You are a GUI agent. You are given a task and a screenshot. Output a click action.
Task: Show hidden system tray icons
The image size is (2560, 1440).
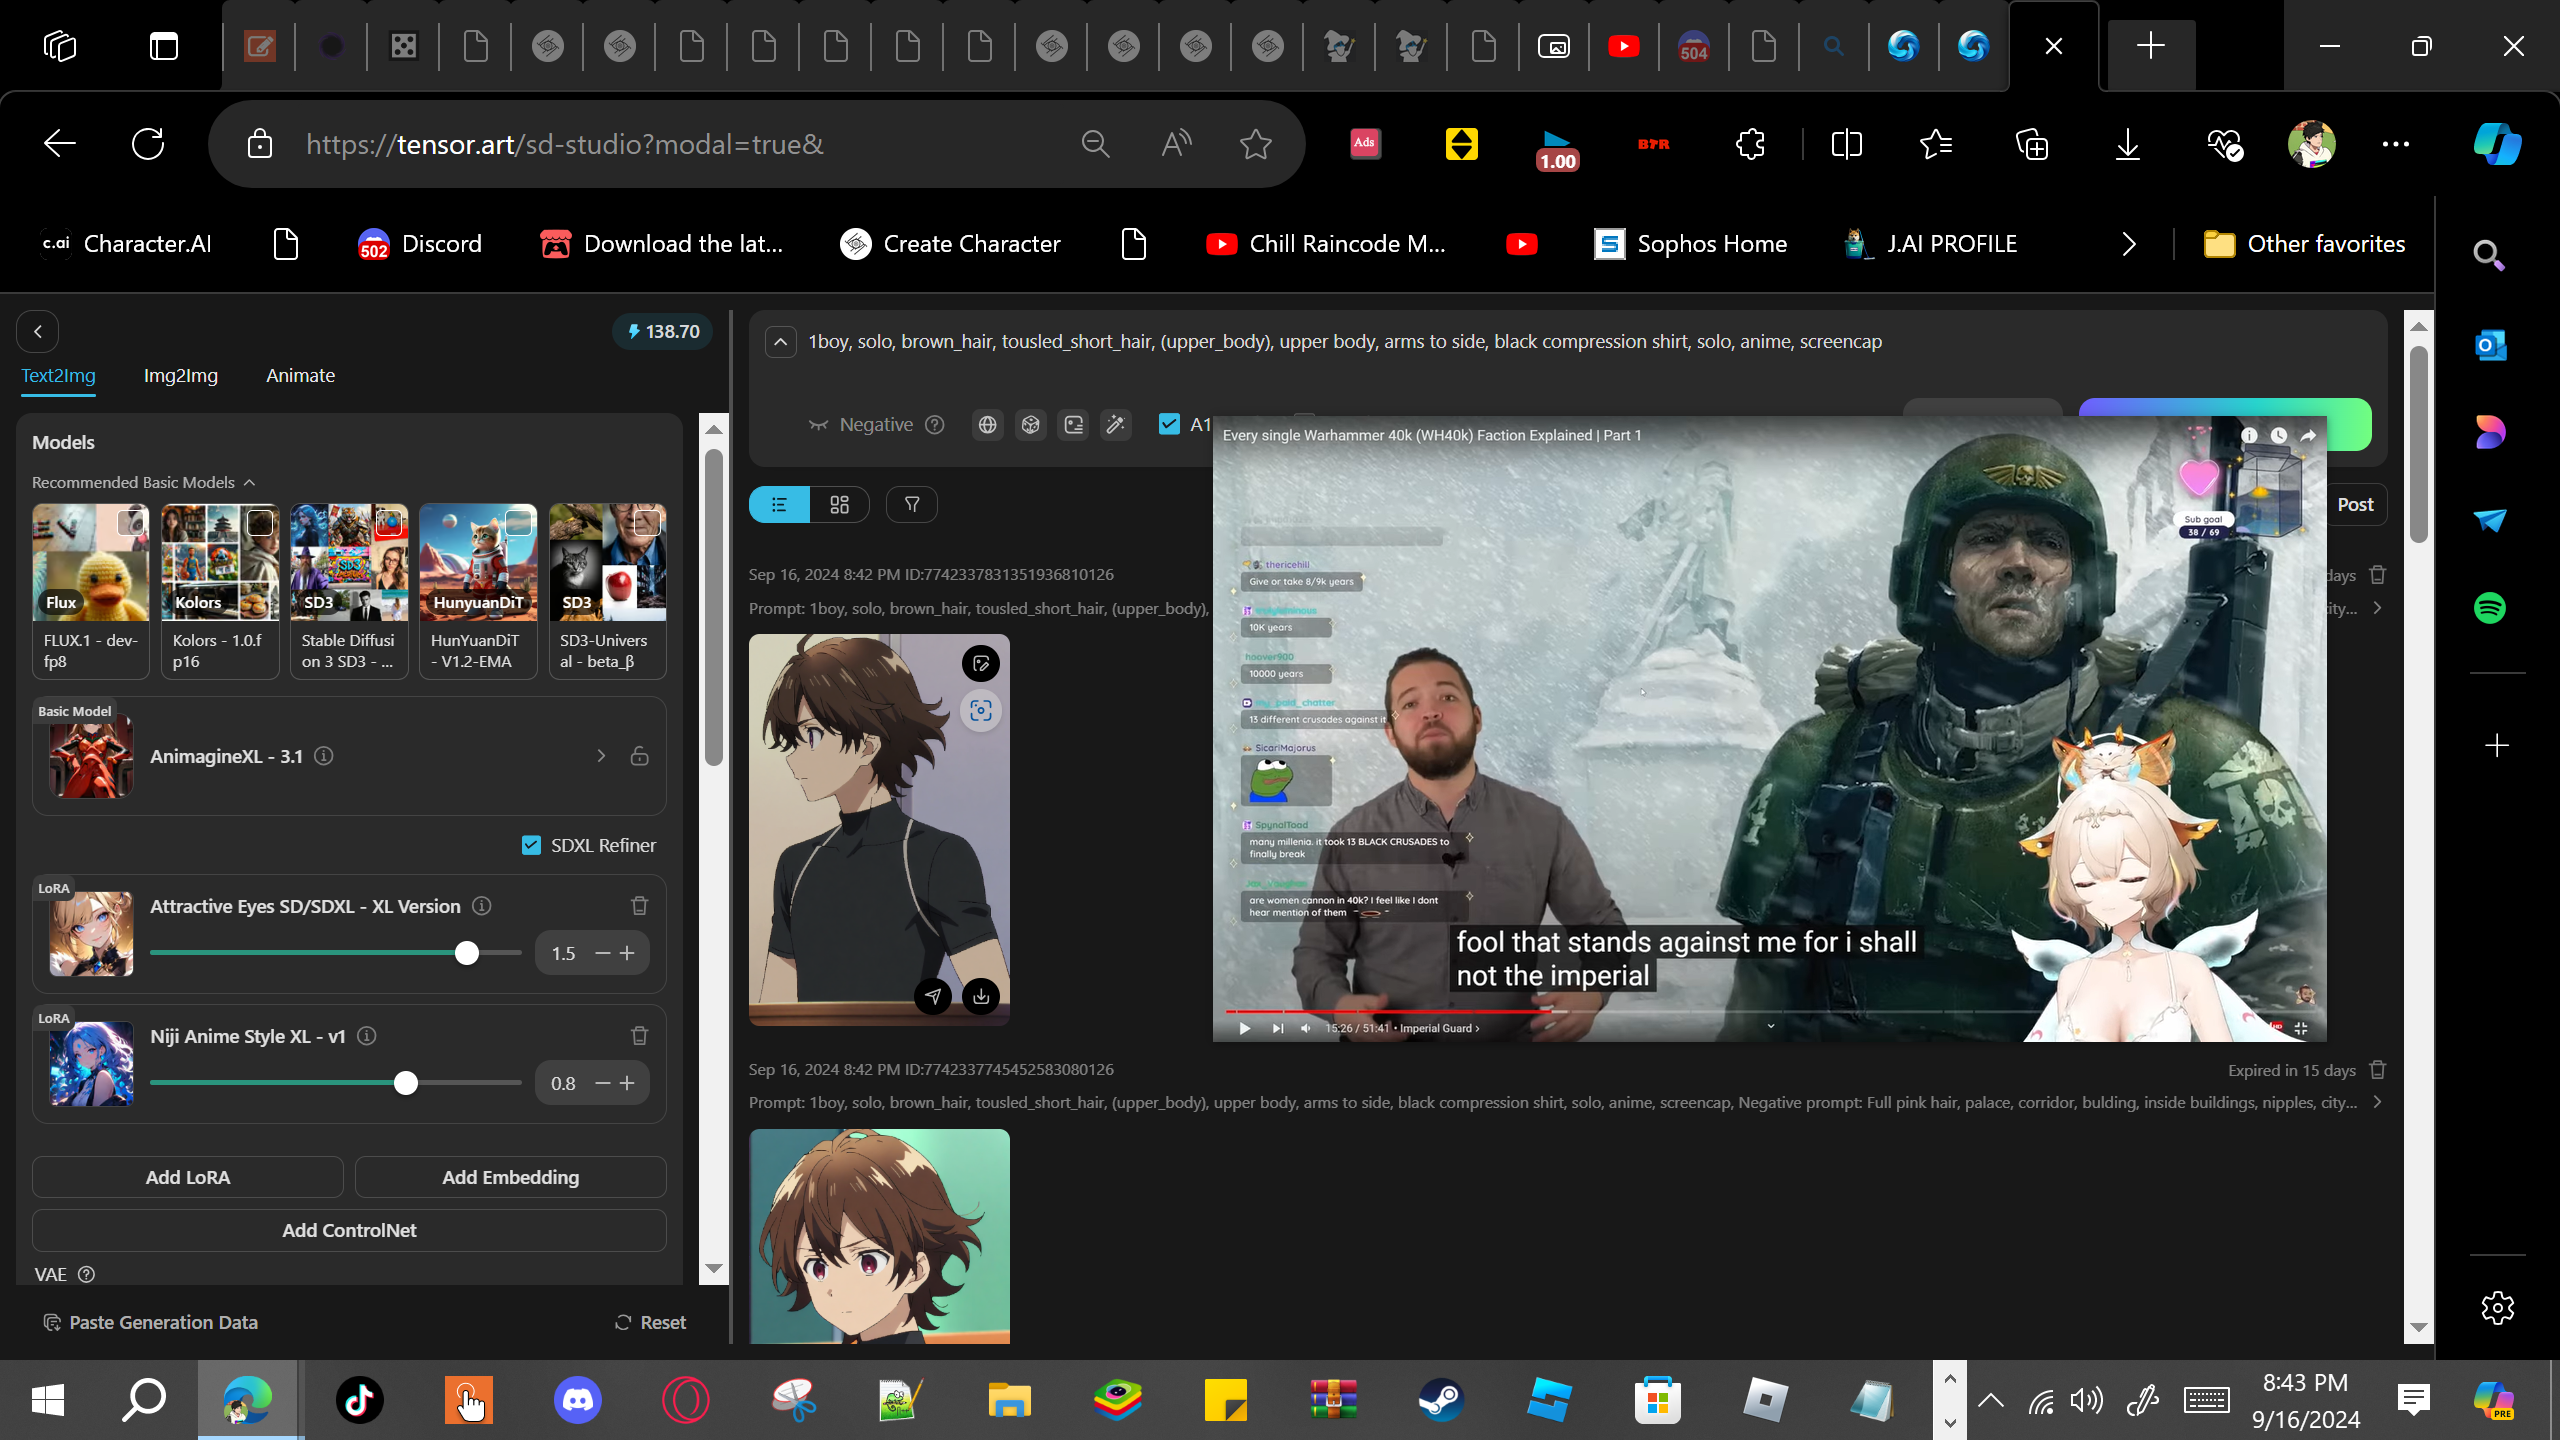[x=1991, y=1400]
